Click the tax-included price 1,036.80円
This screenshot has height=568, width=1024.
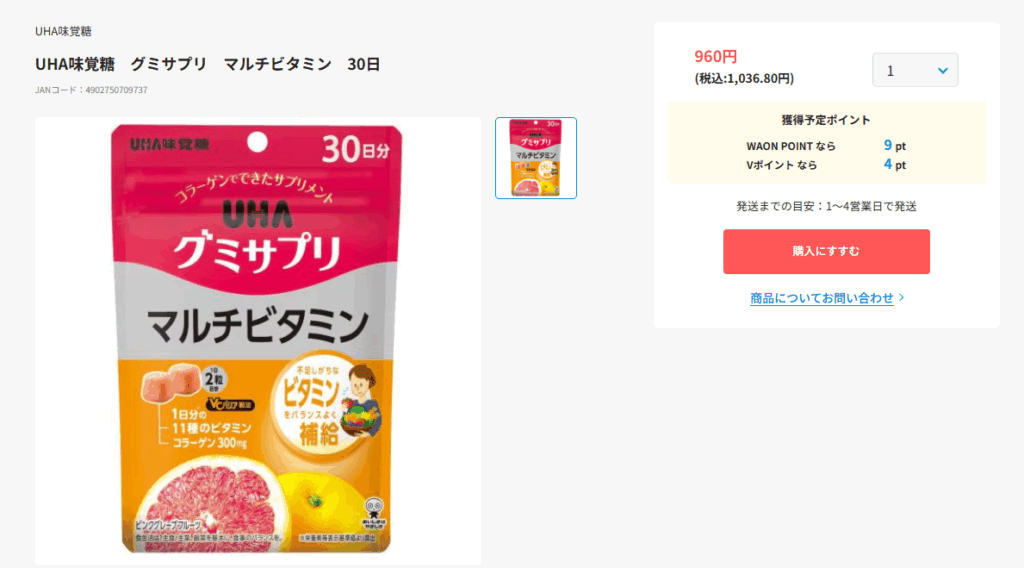point(744,78)
